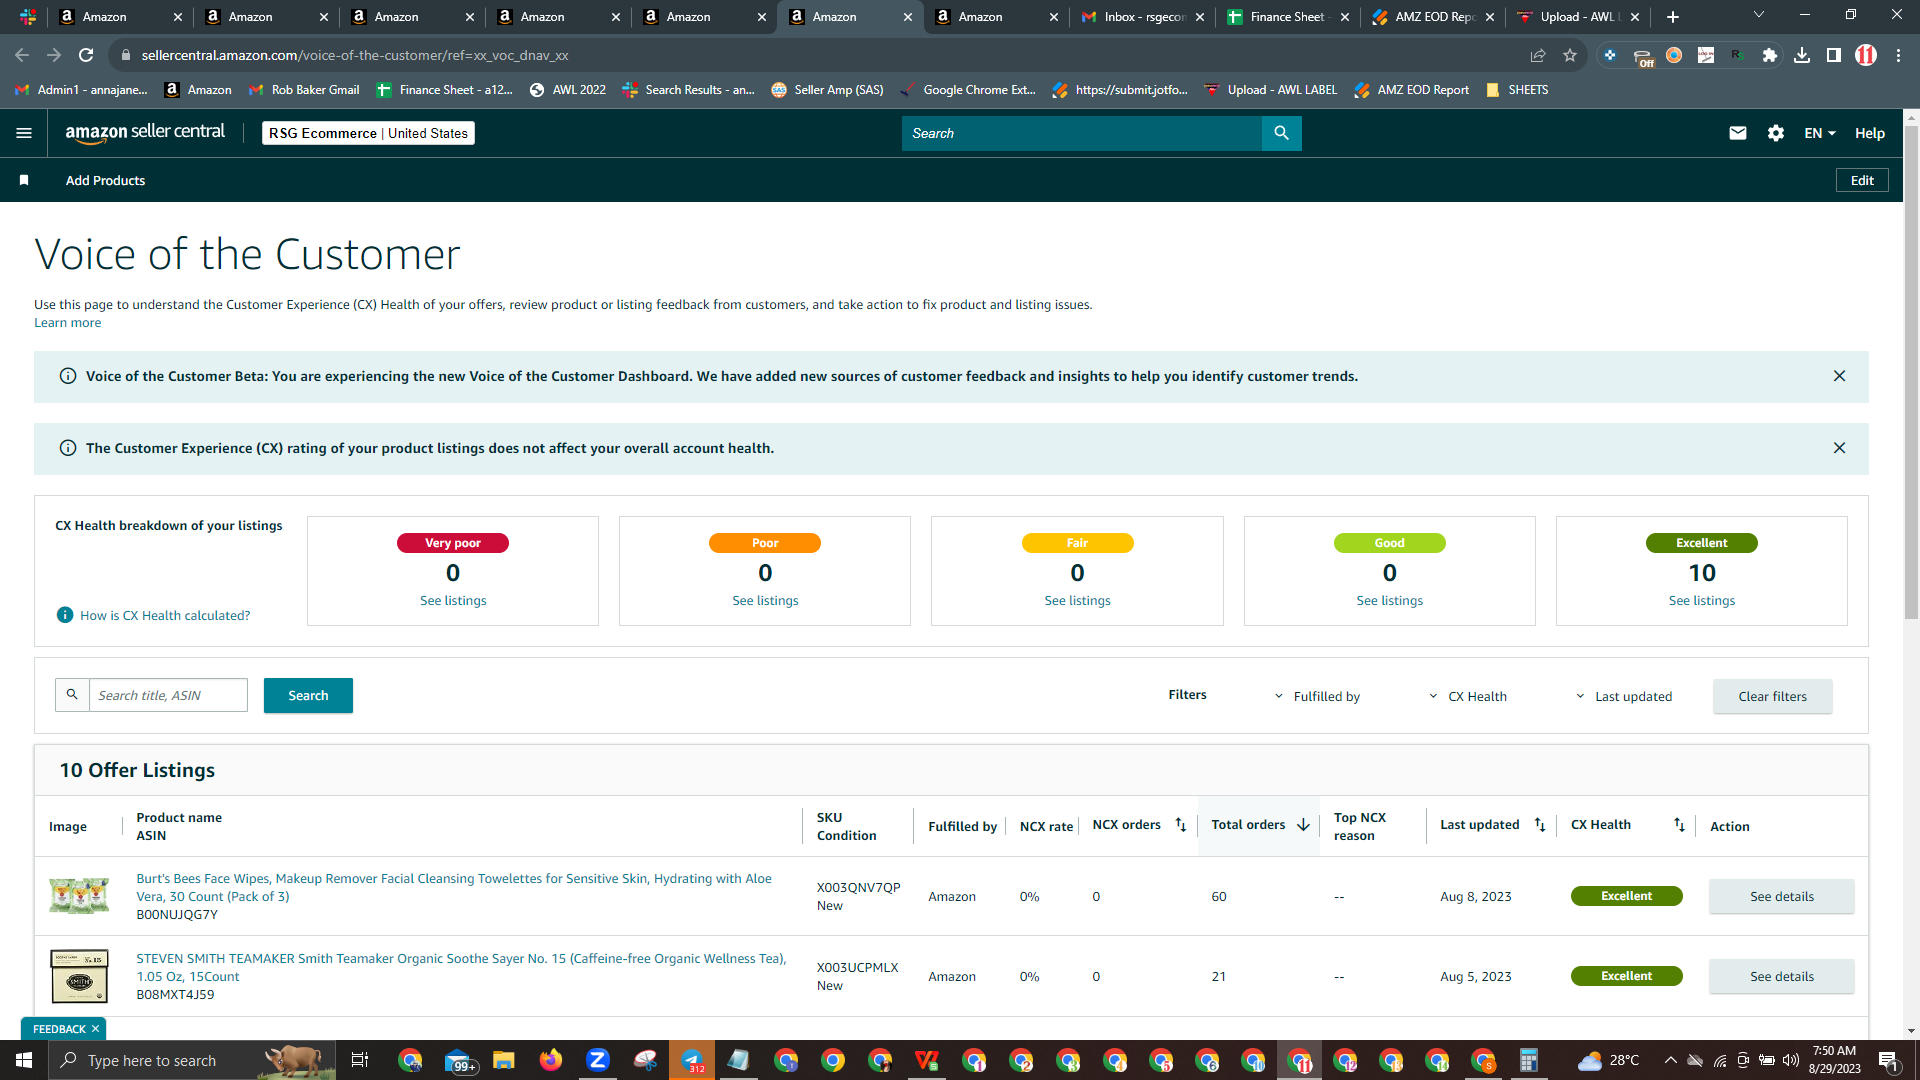
Task: Click the magnifier icon in title/ASIN search
Action: tap(72, 695)
